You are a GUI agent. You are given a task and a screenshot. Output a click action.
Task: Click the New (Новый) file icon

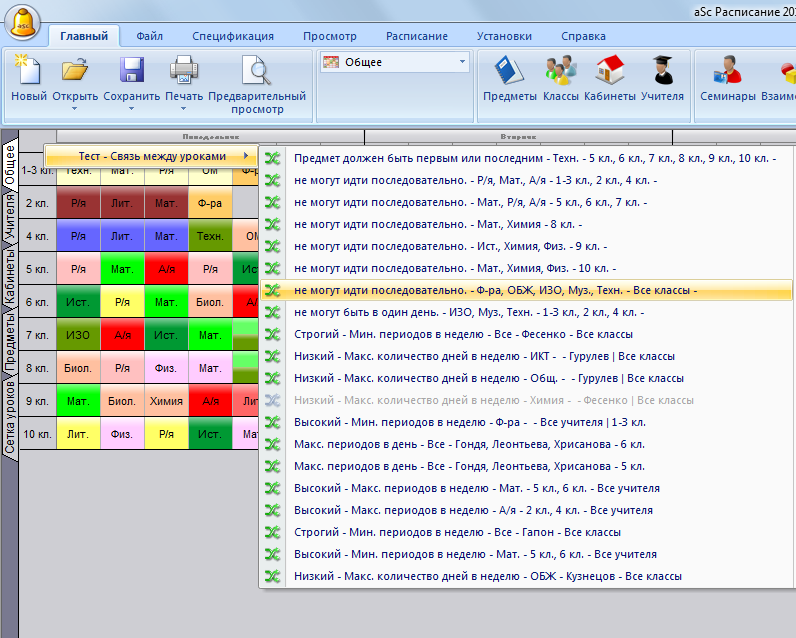click(x=28, y=72)
